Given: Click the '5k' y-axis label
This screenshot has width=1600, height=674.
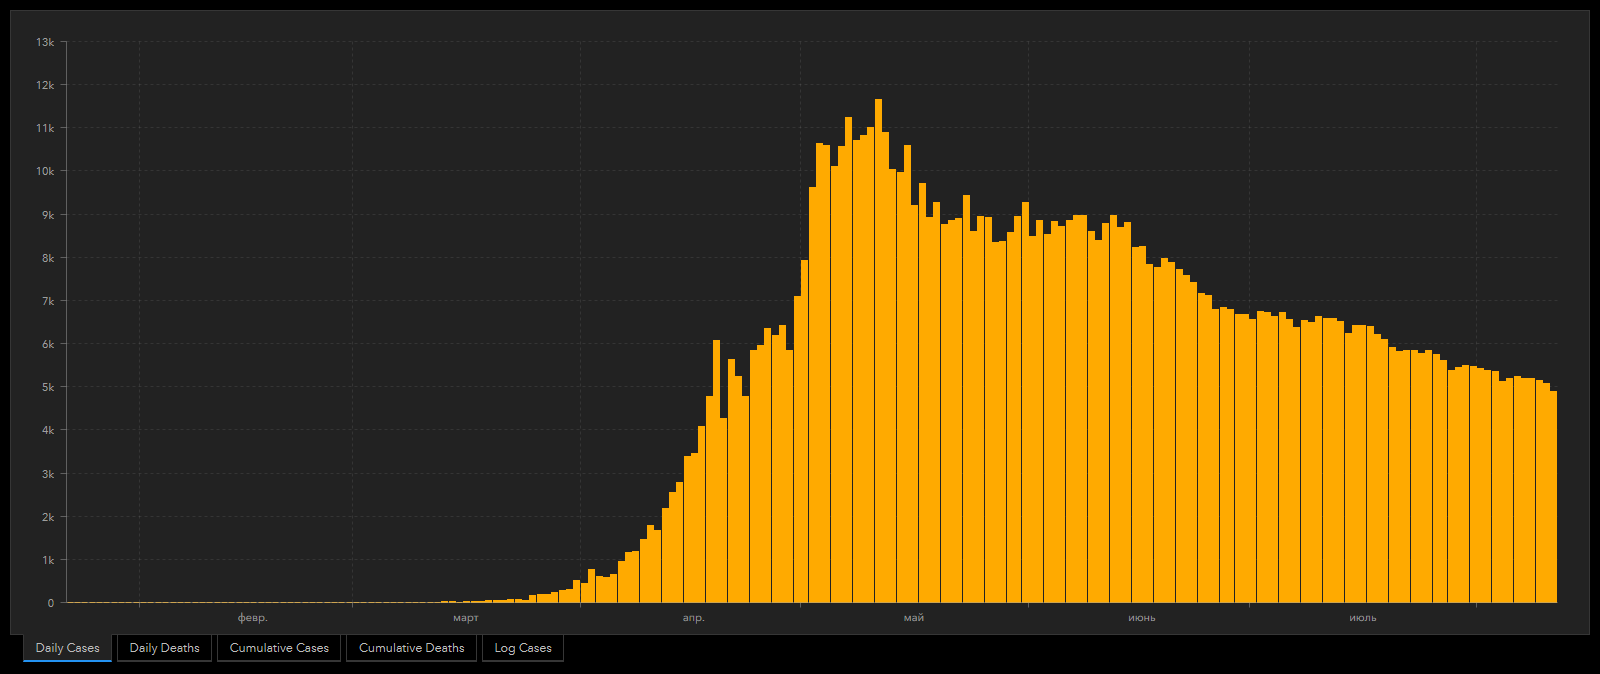Looking at the screenshot, I should point(48,387).
